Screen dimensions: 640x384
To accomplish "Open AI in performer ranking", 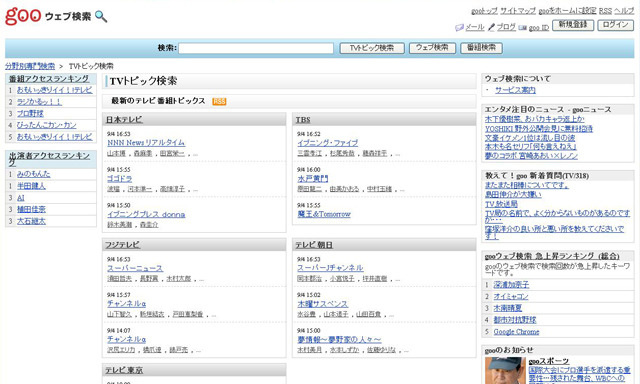I will (x=21, y=198).
